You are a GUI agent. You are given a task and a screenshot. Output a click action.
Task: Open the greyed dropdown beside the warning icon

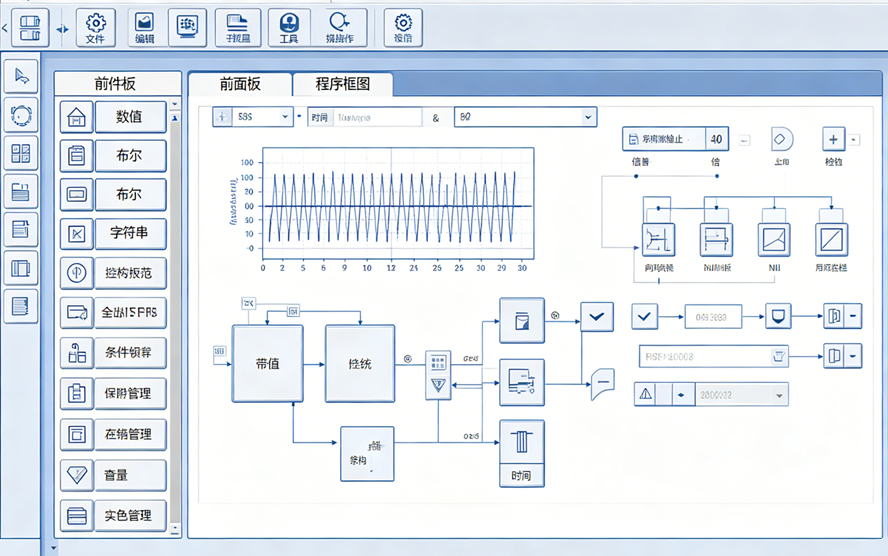tap(742, 394)
